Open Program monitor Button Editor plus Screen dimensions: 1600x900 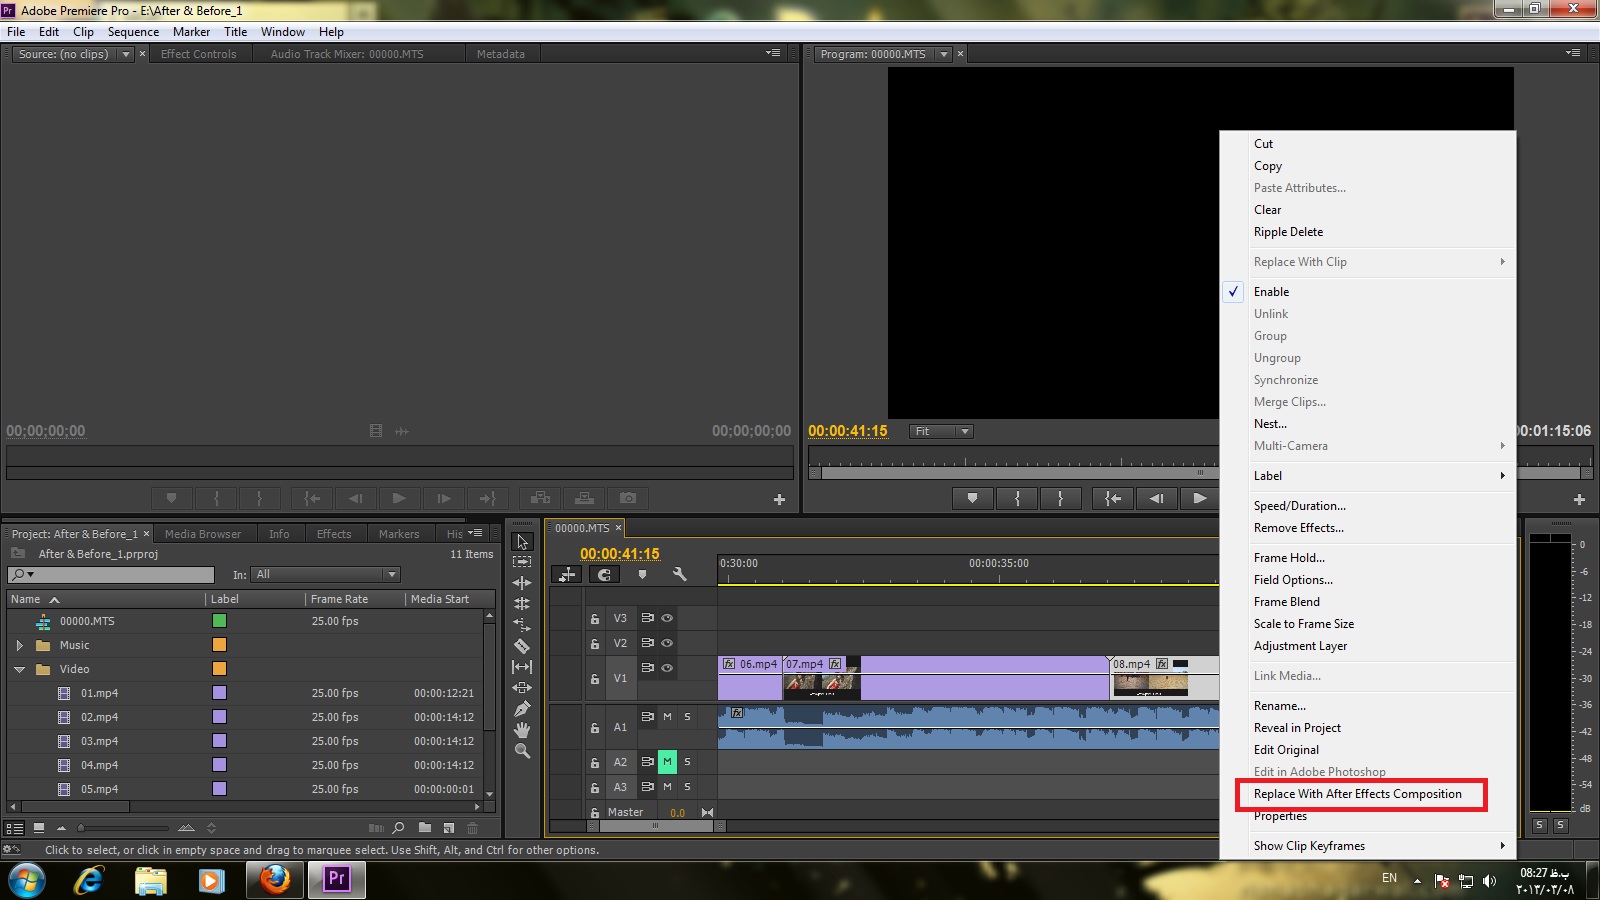(1580, 499)
